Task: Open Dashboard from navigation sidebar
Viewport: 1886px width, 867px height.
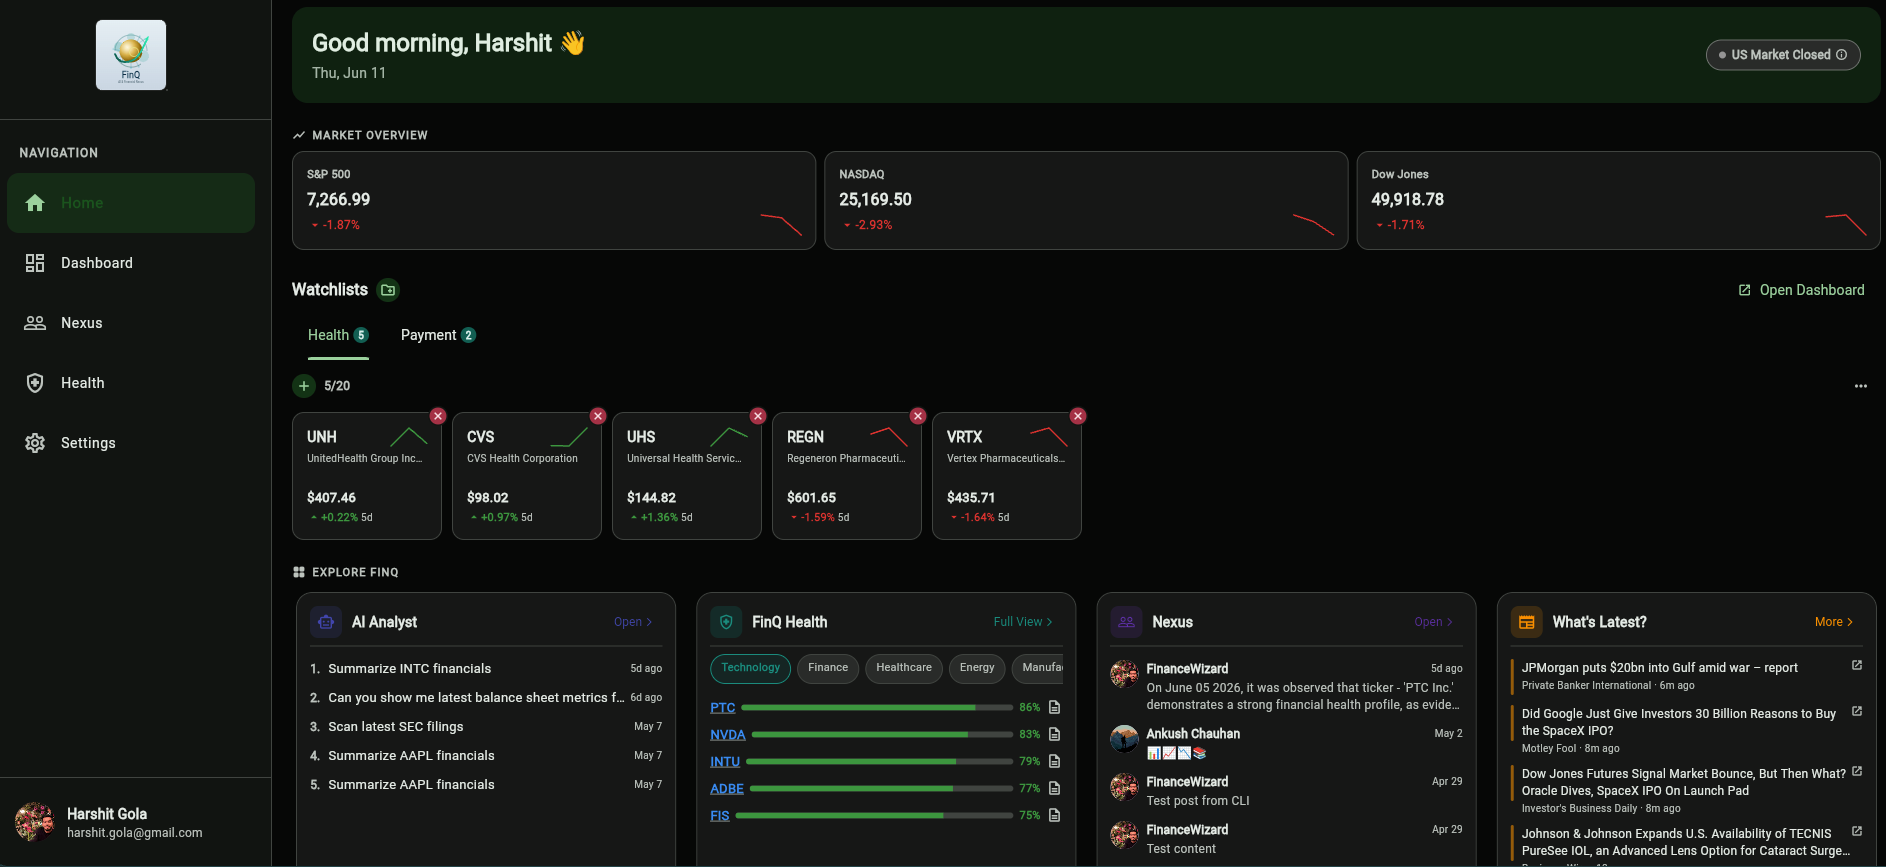Action: pos(131,263)
